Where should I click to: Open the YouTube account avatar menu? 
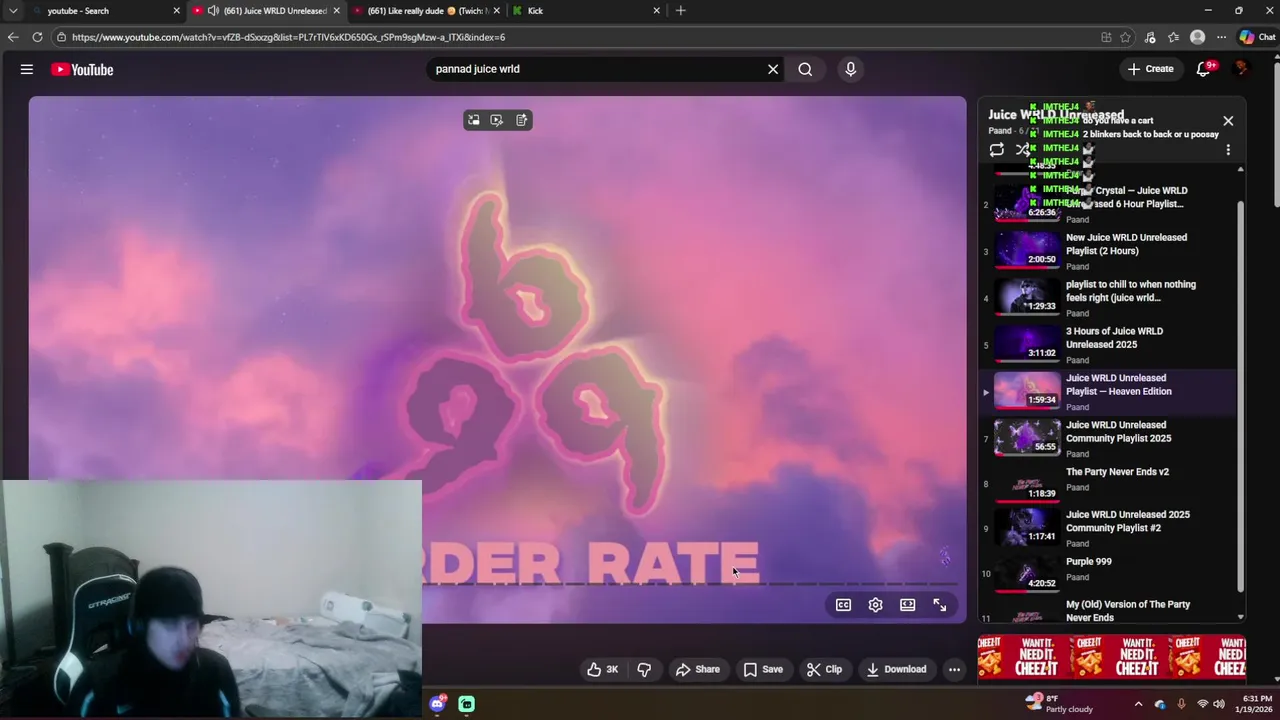tap(1242, 69)
